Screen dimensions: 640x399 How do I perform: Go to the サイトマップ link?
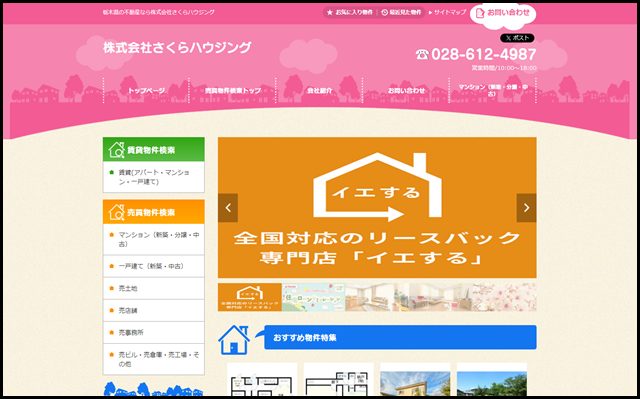[x=447, y=13]
